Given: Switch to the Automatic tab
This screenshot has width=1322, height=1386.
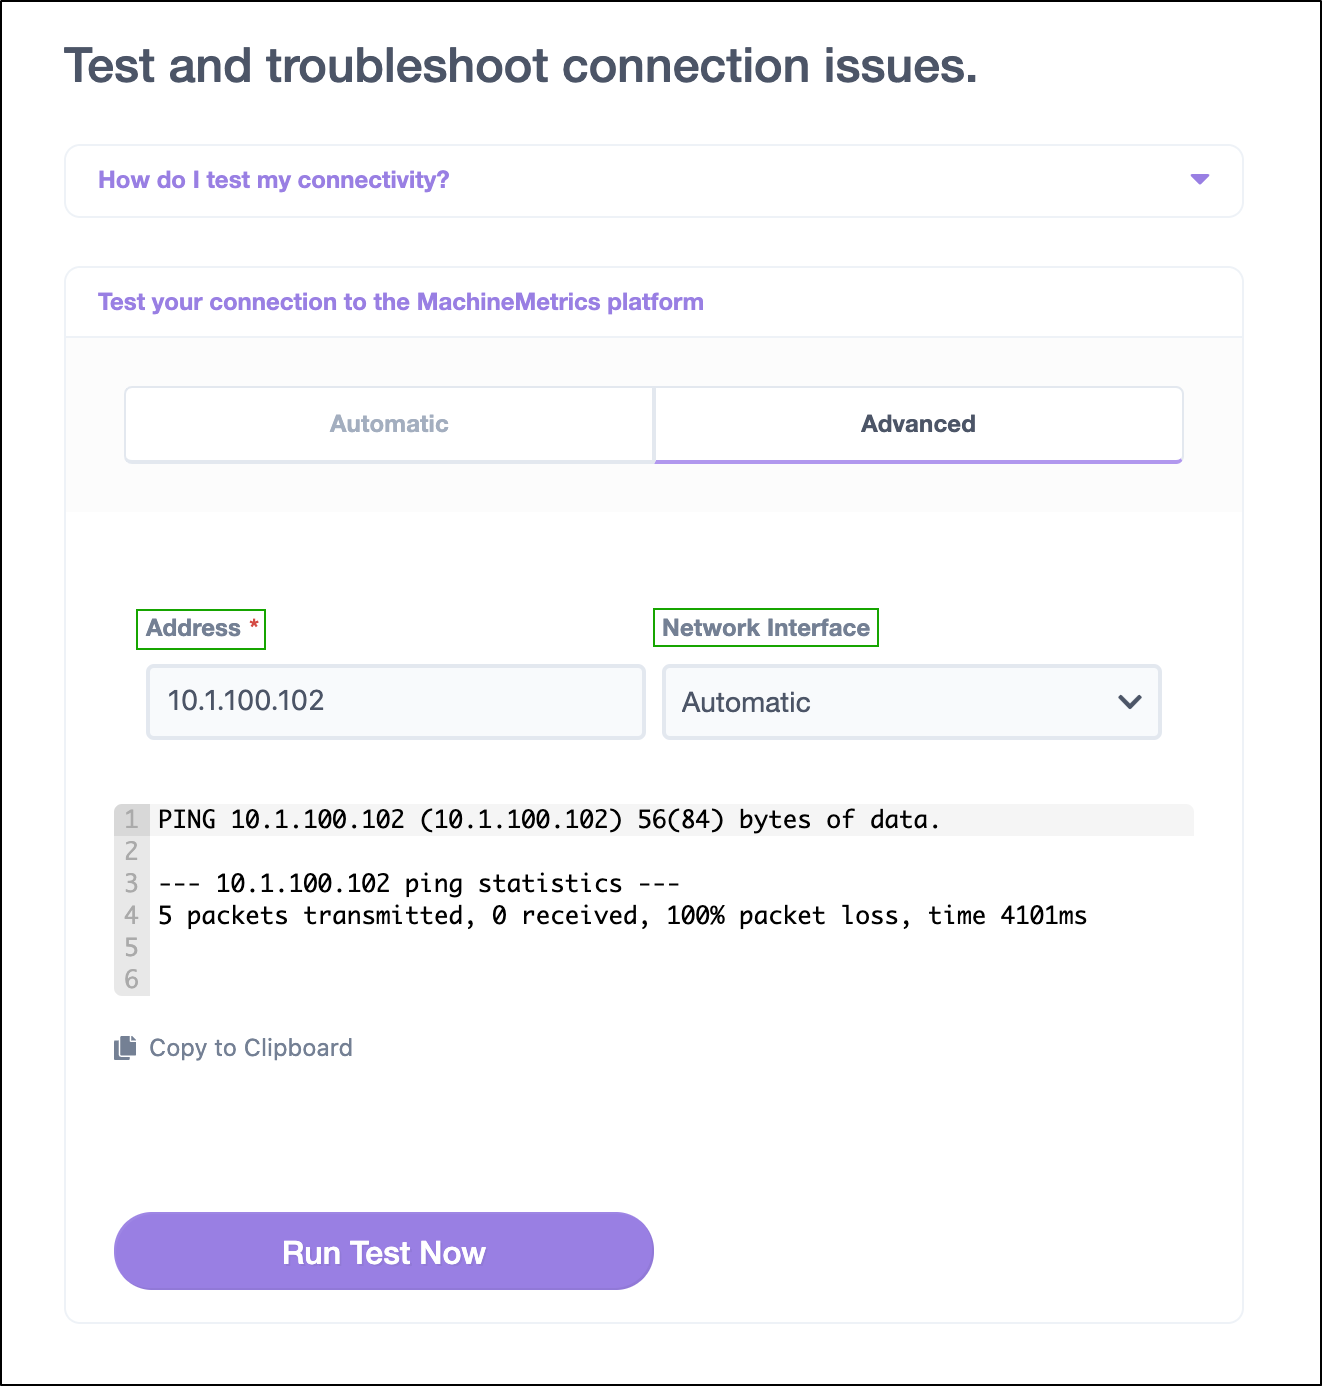Looking at the screenshot, I should pos(389,424).
